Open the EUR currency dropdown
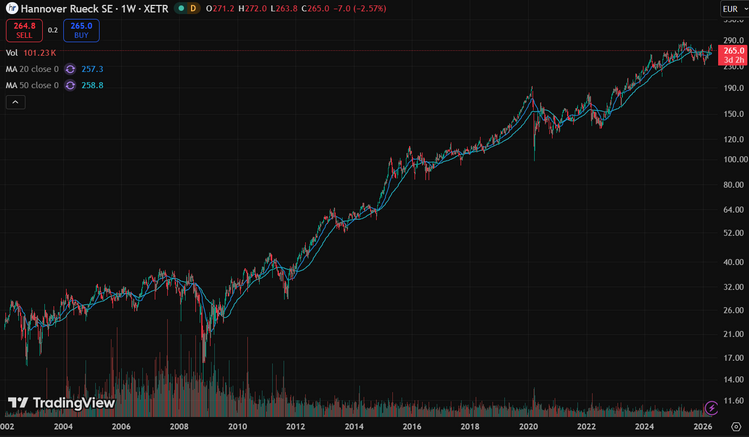 (x=734, y=9)
